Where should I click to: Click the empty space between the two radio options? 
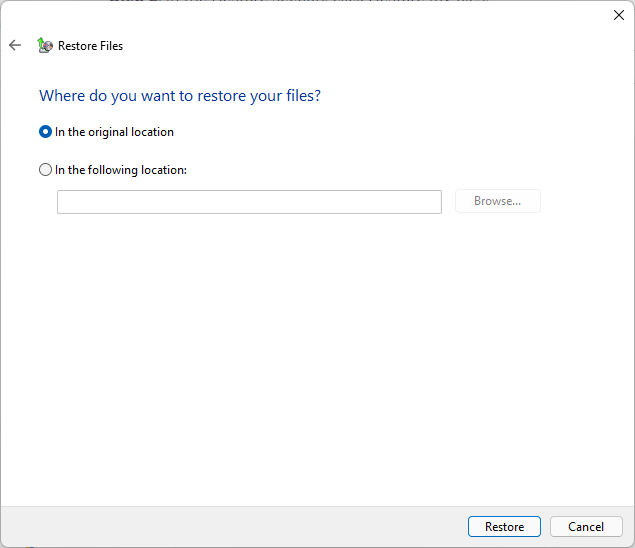pyautogui.click(x=200, y=151)
